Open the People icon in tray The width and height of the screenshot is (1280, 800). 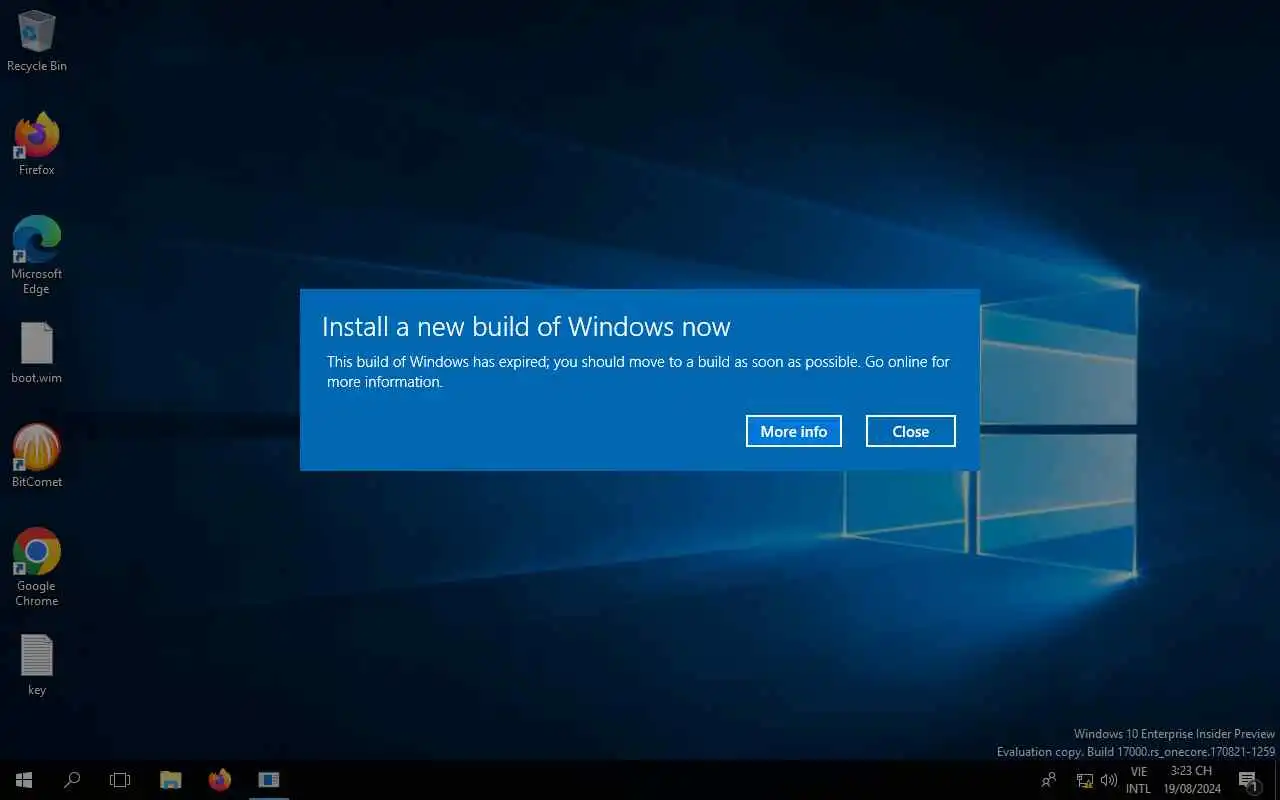tap(1049, 780)
